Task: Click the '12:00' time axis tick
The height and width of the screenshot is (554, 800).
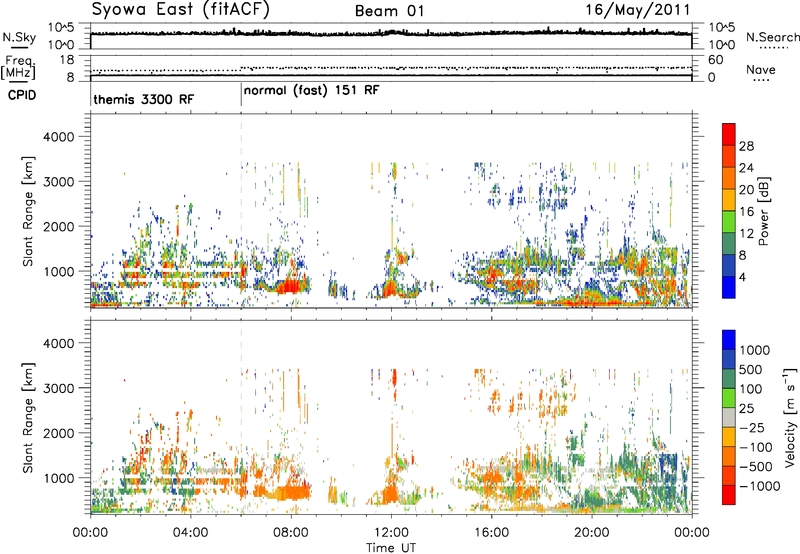Action: [391, 533]
